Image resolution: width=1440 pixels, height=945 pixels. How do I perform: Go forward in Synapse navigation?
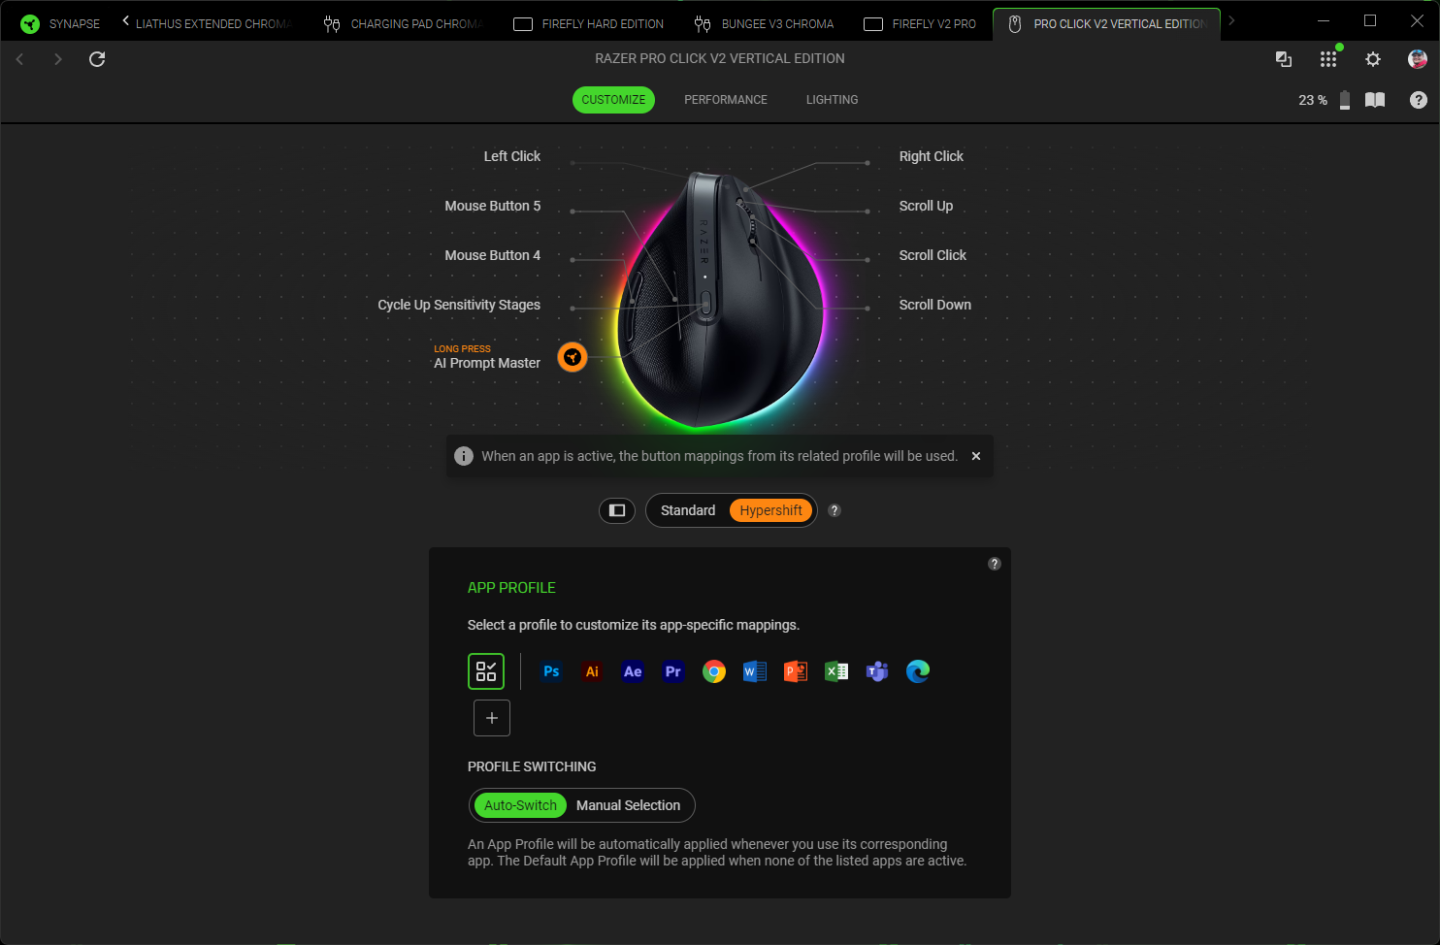[58, 59]
